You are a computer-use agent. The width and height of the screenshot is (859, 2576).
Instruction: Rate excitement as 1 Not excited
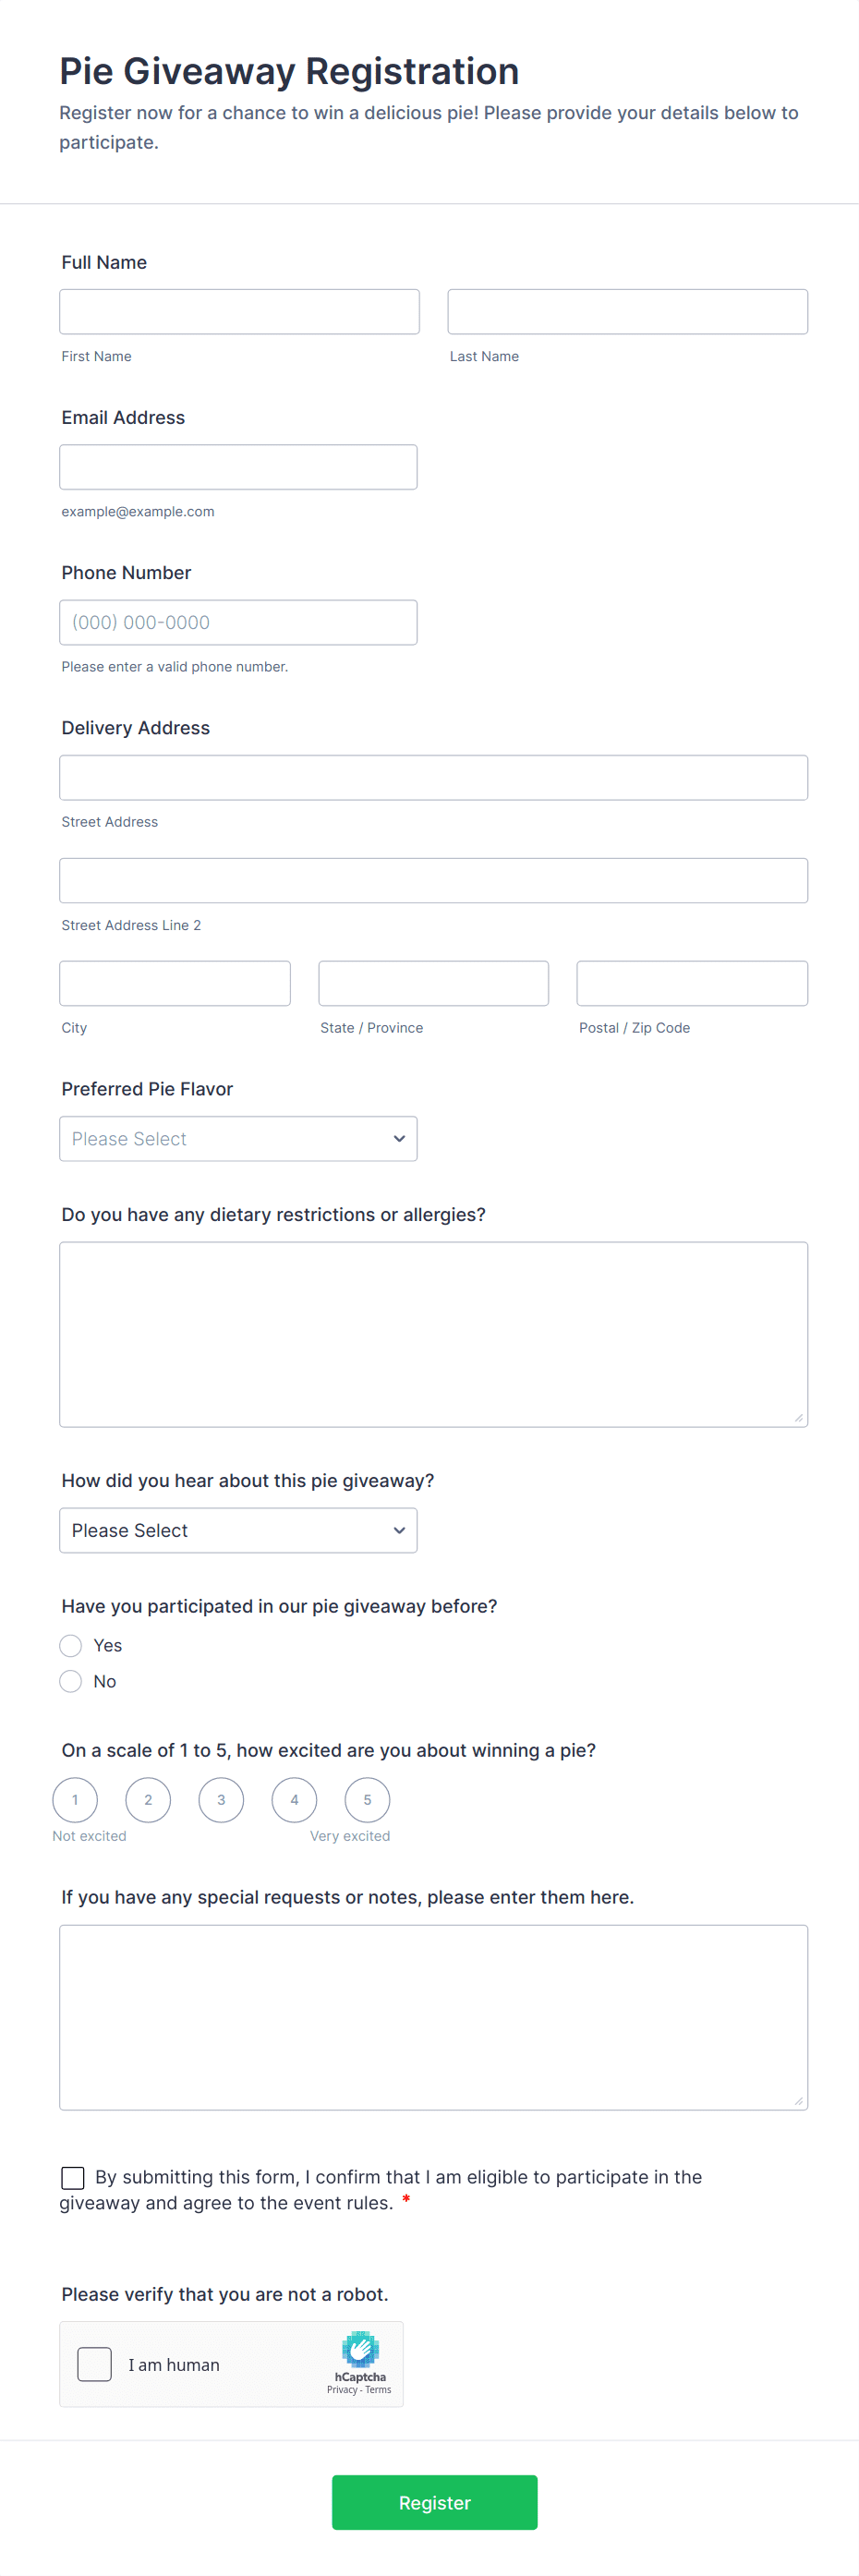point(75,1800)
